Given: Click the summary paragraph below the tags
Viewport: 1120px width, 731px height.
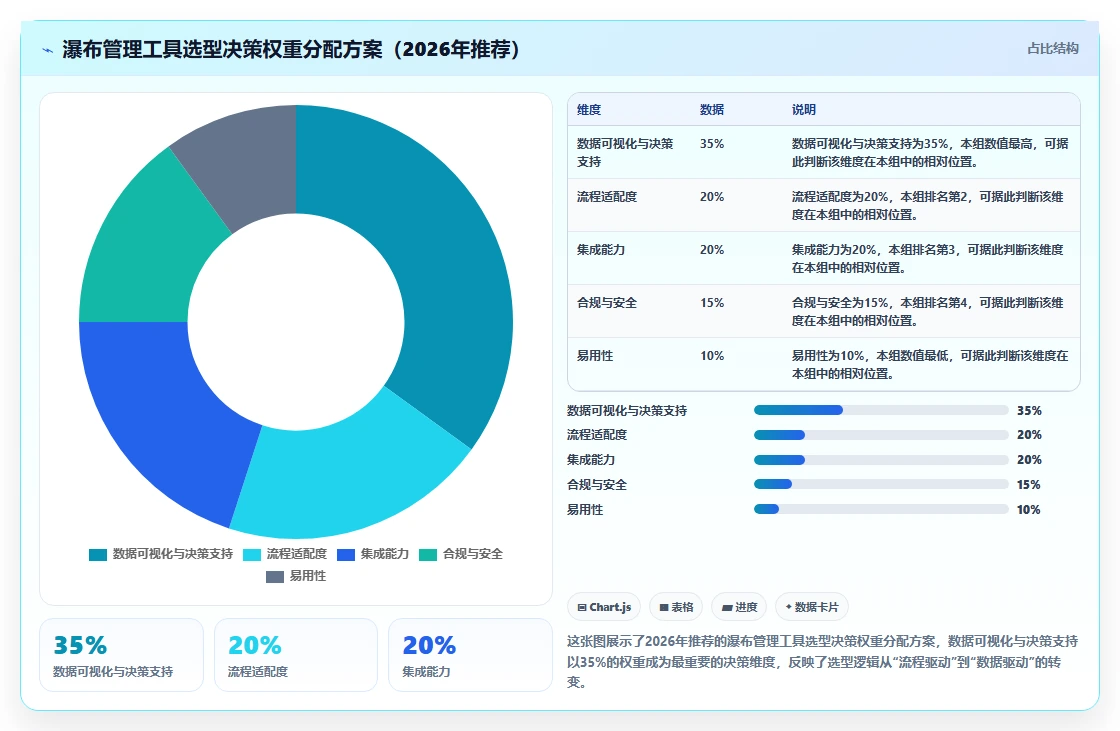Looking at the screenshot, I should (x=822, y=662).
